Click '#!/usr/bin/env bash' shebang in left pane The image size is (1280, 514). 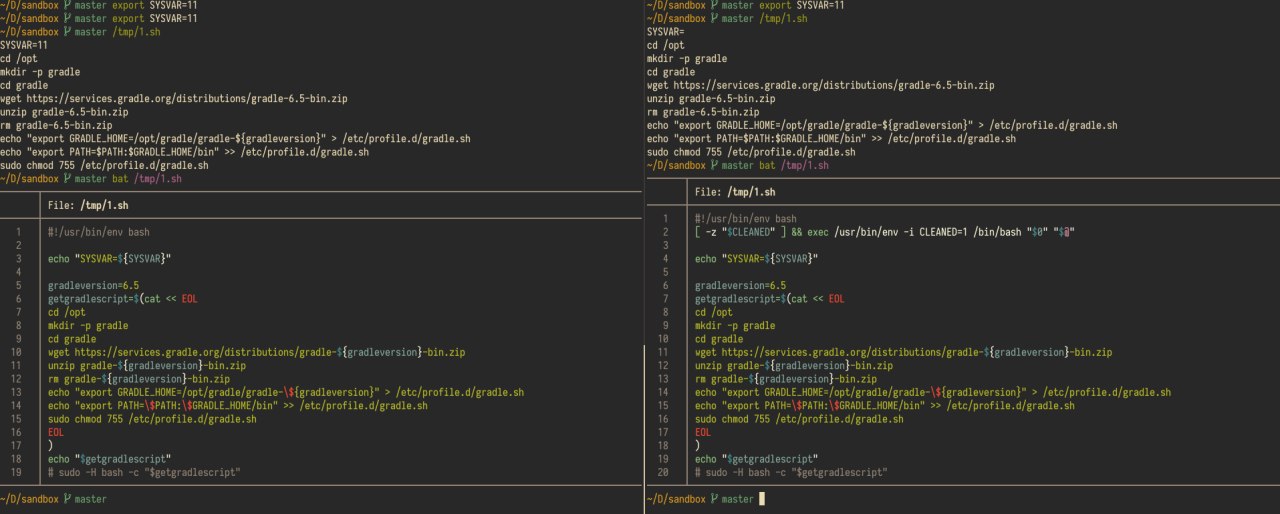coord(99,232)
